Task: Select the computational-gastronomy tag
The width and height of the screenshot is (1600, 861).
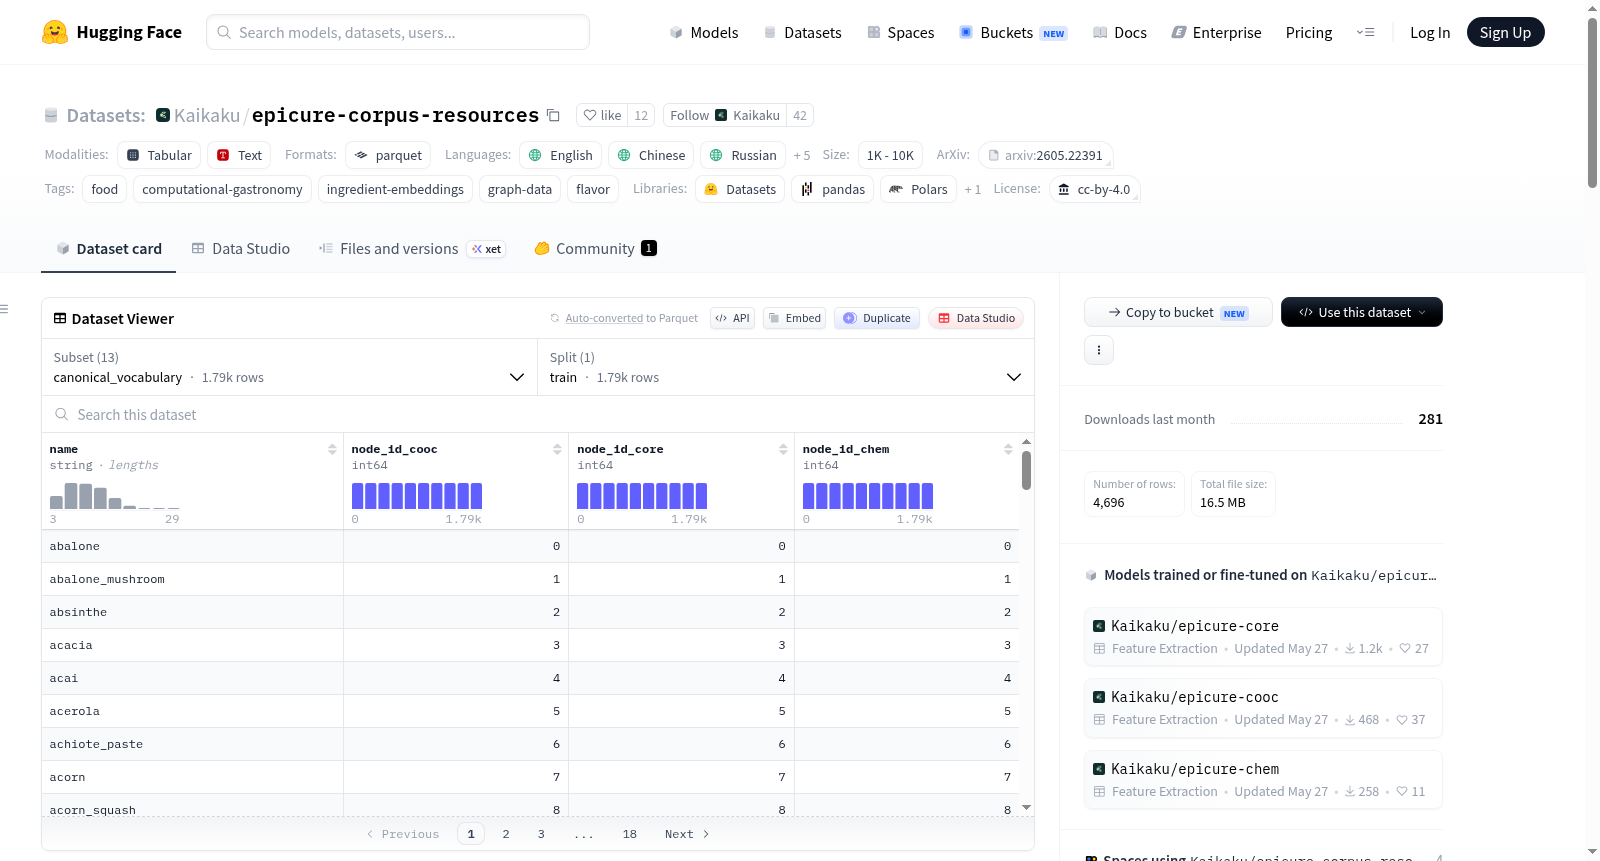Action: 222,189
